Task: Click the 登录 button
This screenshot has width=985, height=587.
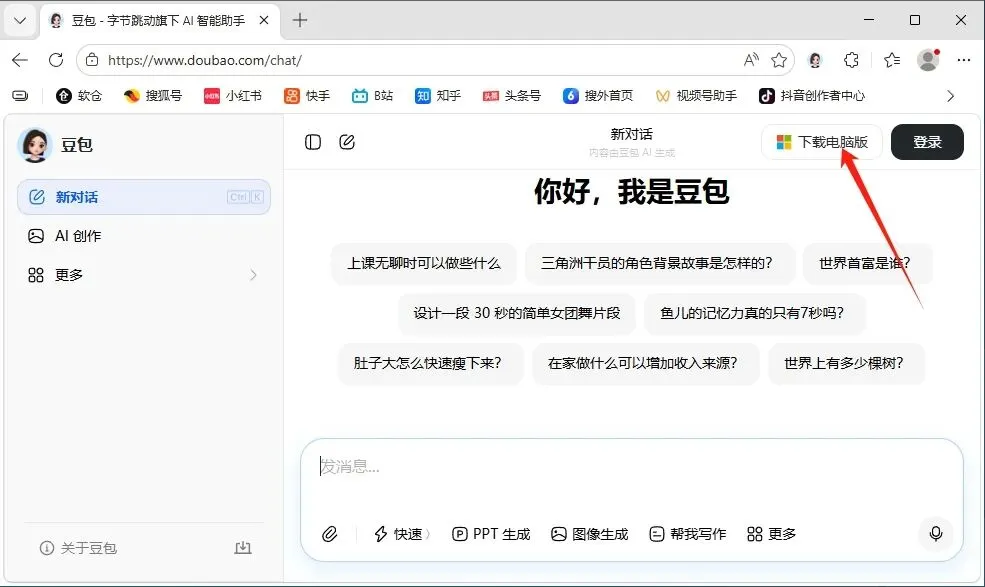Action: 927,142
